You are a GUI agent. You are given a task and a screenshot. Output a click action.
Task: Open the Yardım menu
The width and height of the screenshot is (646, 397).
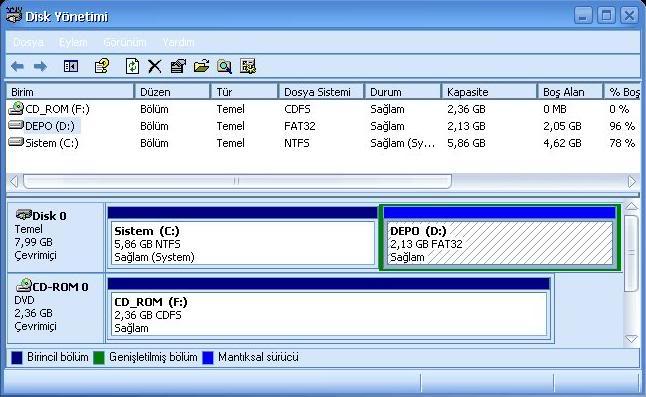[x=178, y=42]
